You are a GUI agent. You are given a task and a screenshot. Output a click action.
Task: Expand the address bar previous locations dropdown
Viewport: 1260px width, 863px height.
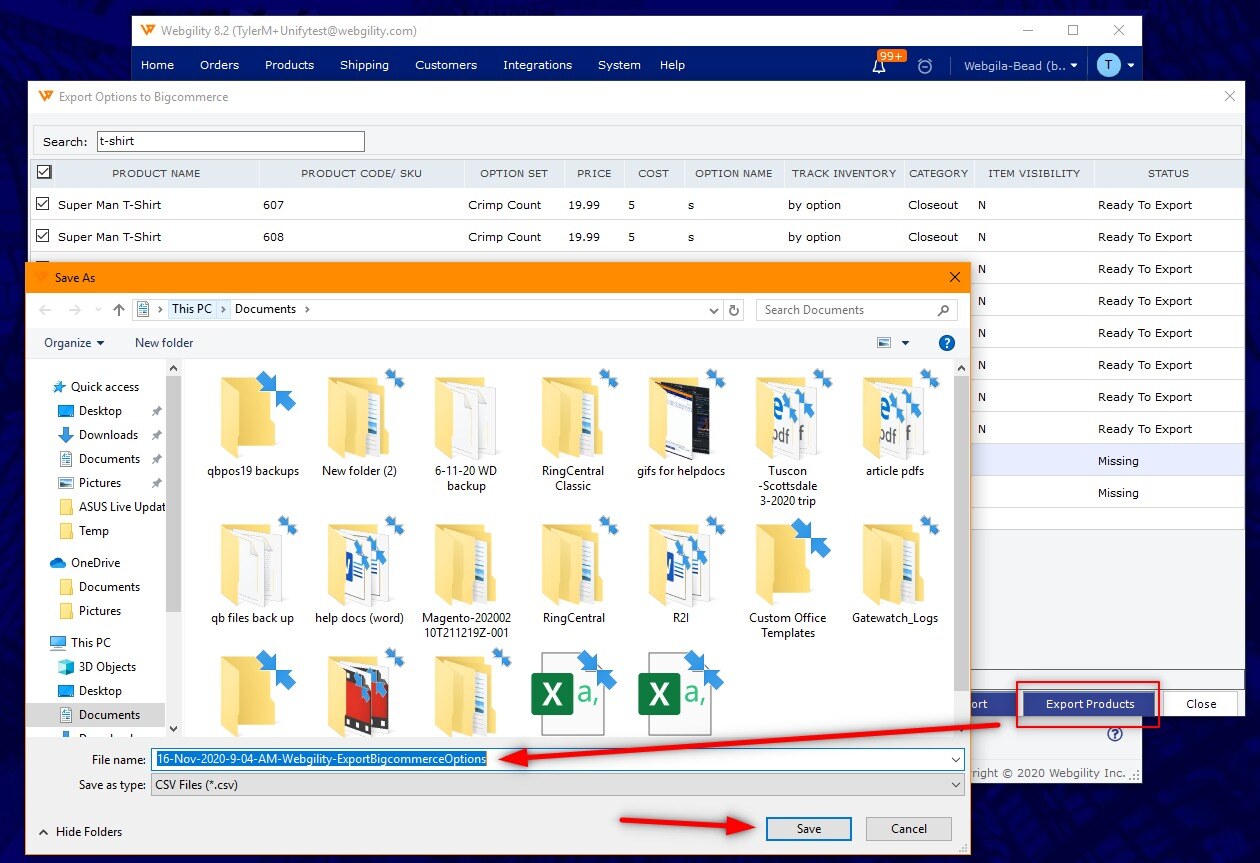click(x=714, y=310)
